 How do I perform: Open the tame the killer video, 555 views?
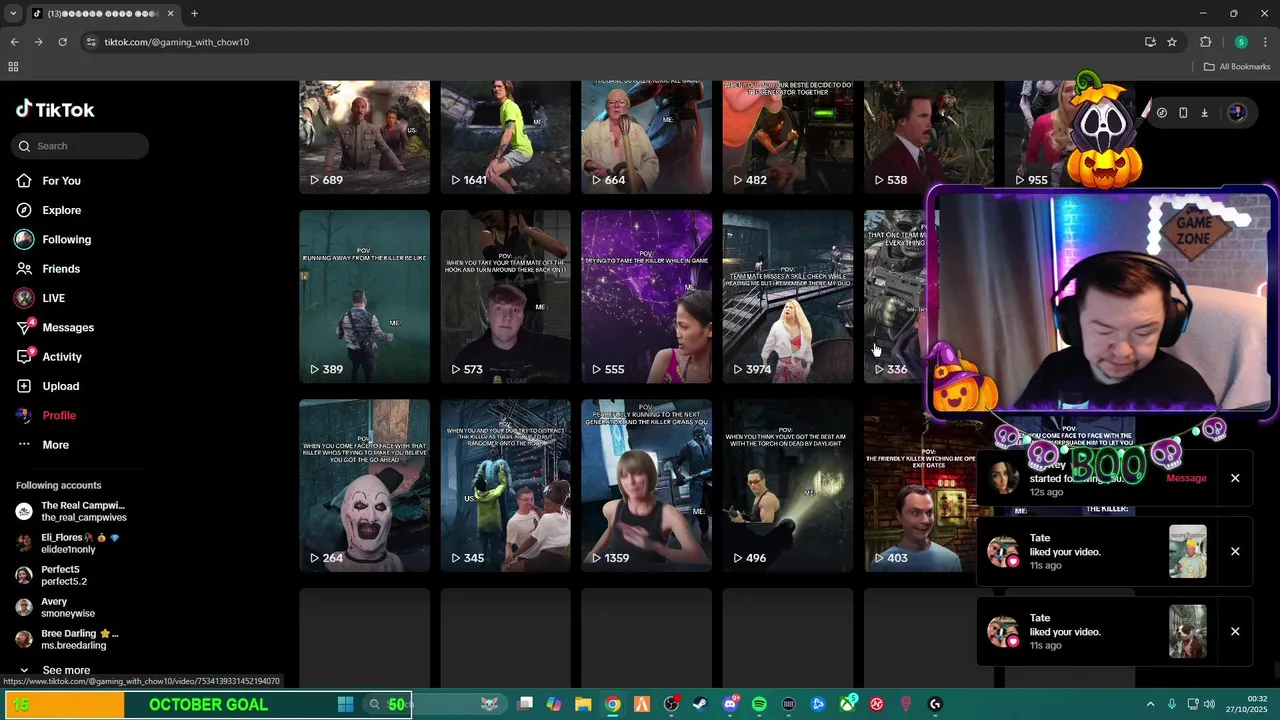(646, 296)
